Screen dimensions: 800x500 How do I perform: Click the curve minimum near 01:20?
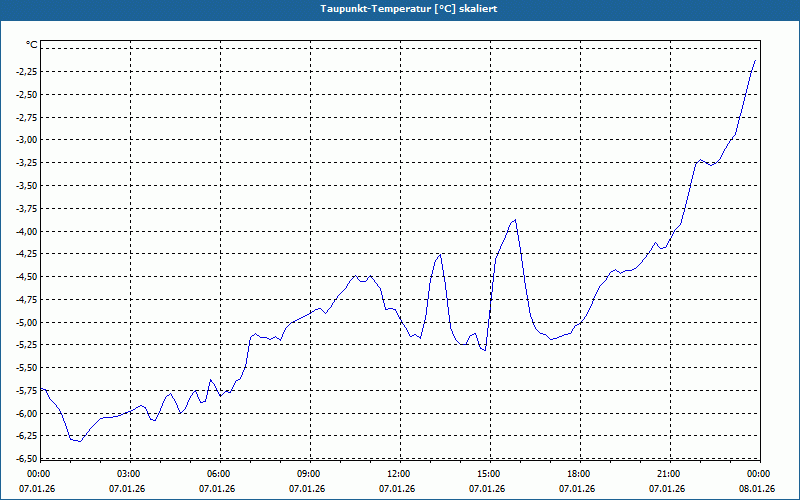coord(79,441)
